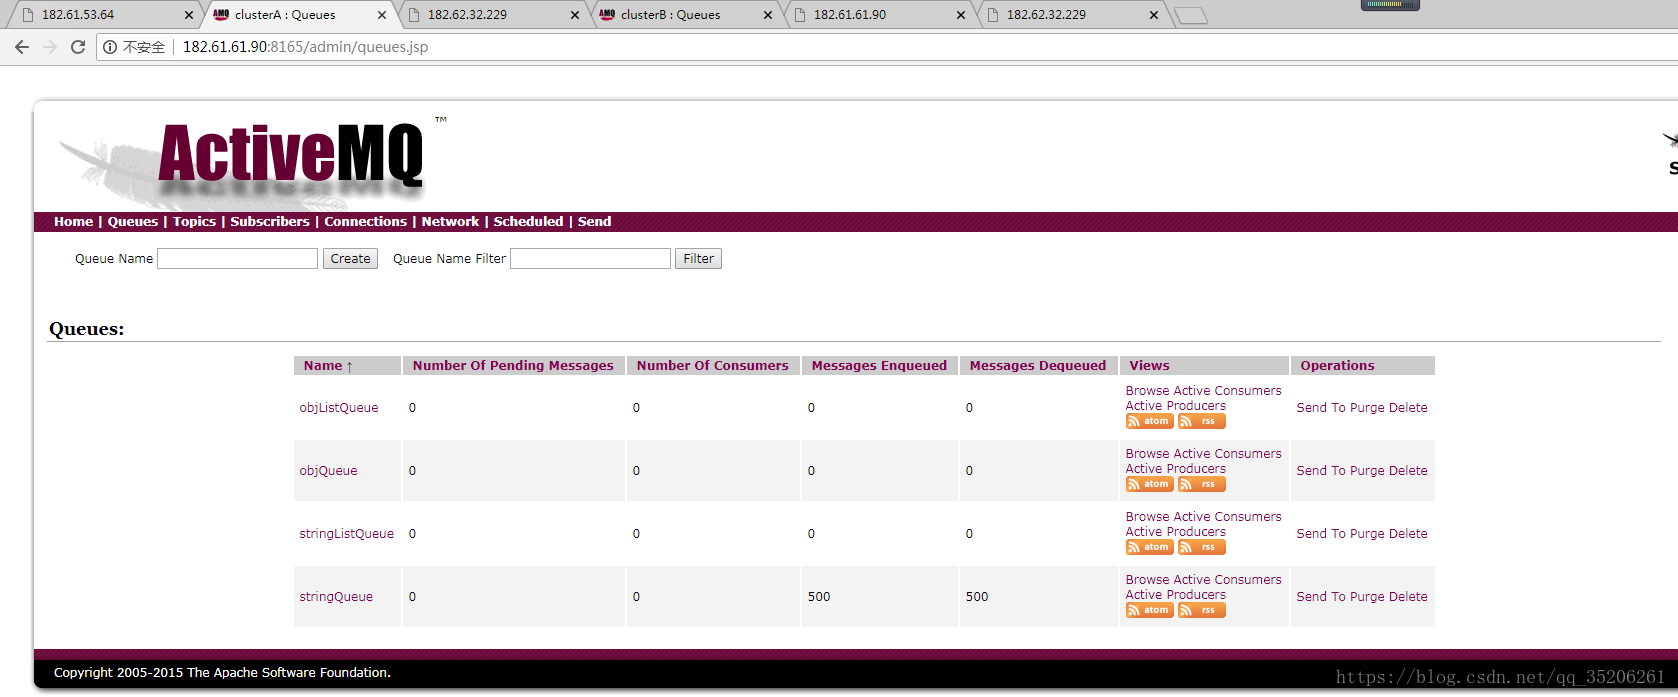Delete the stringQueue queue
1678x697 pixels.
point(1408,597)
